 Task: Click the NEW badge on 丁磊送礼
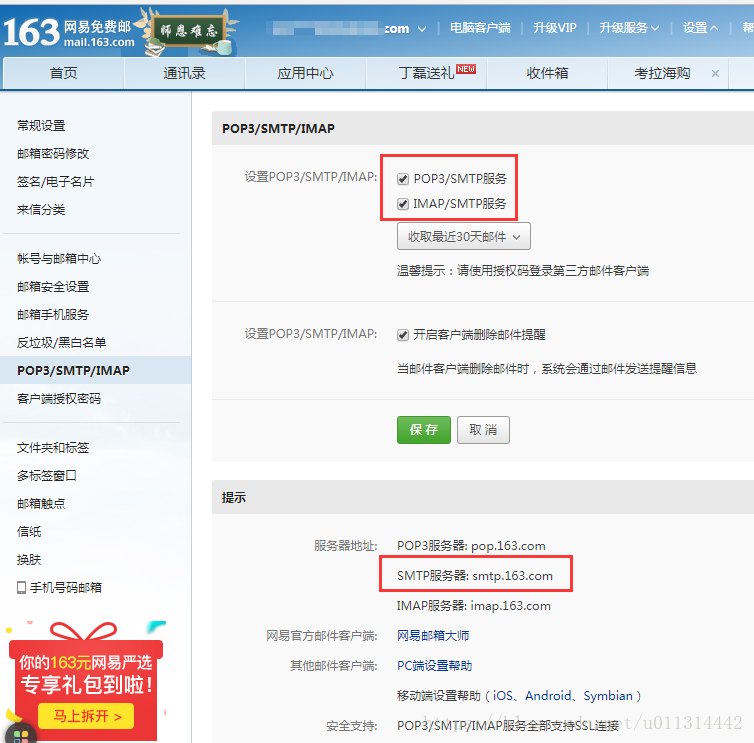pos(465,69)
